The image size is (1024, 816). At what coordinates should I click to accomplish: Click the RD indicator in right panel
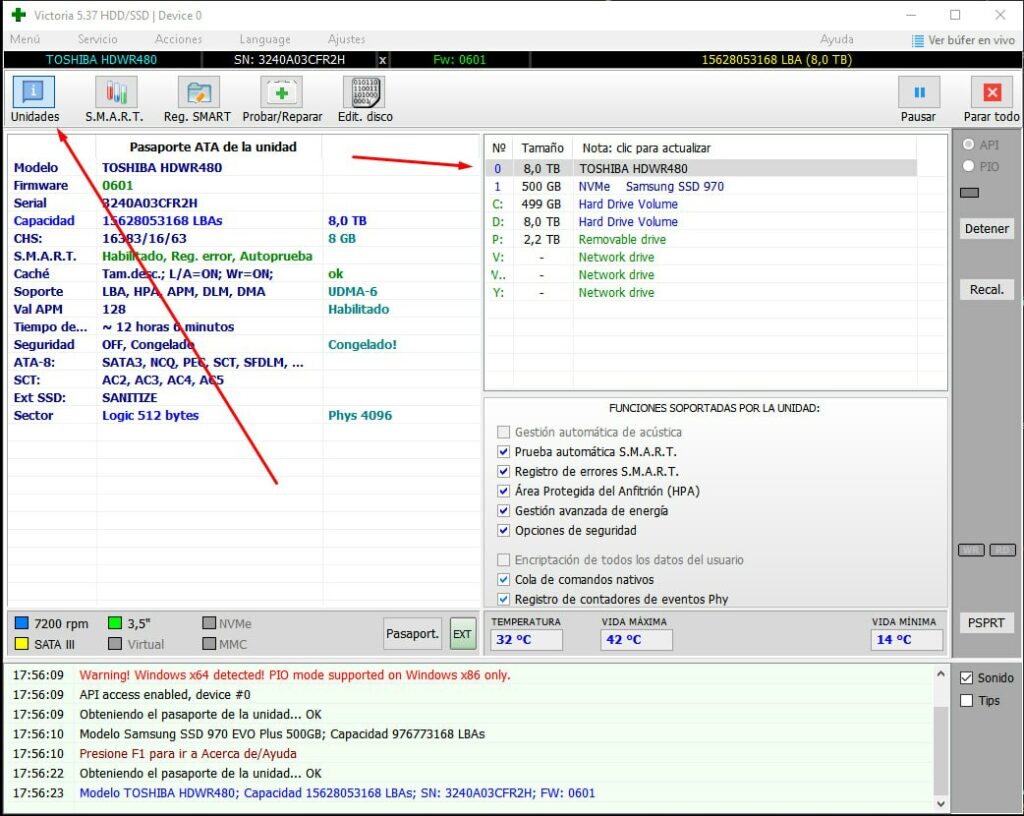coord(1002,550)
